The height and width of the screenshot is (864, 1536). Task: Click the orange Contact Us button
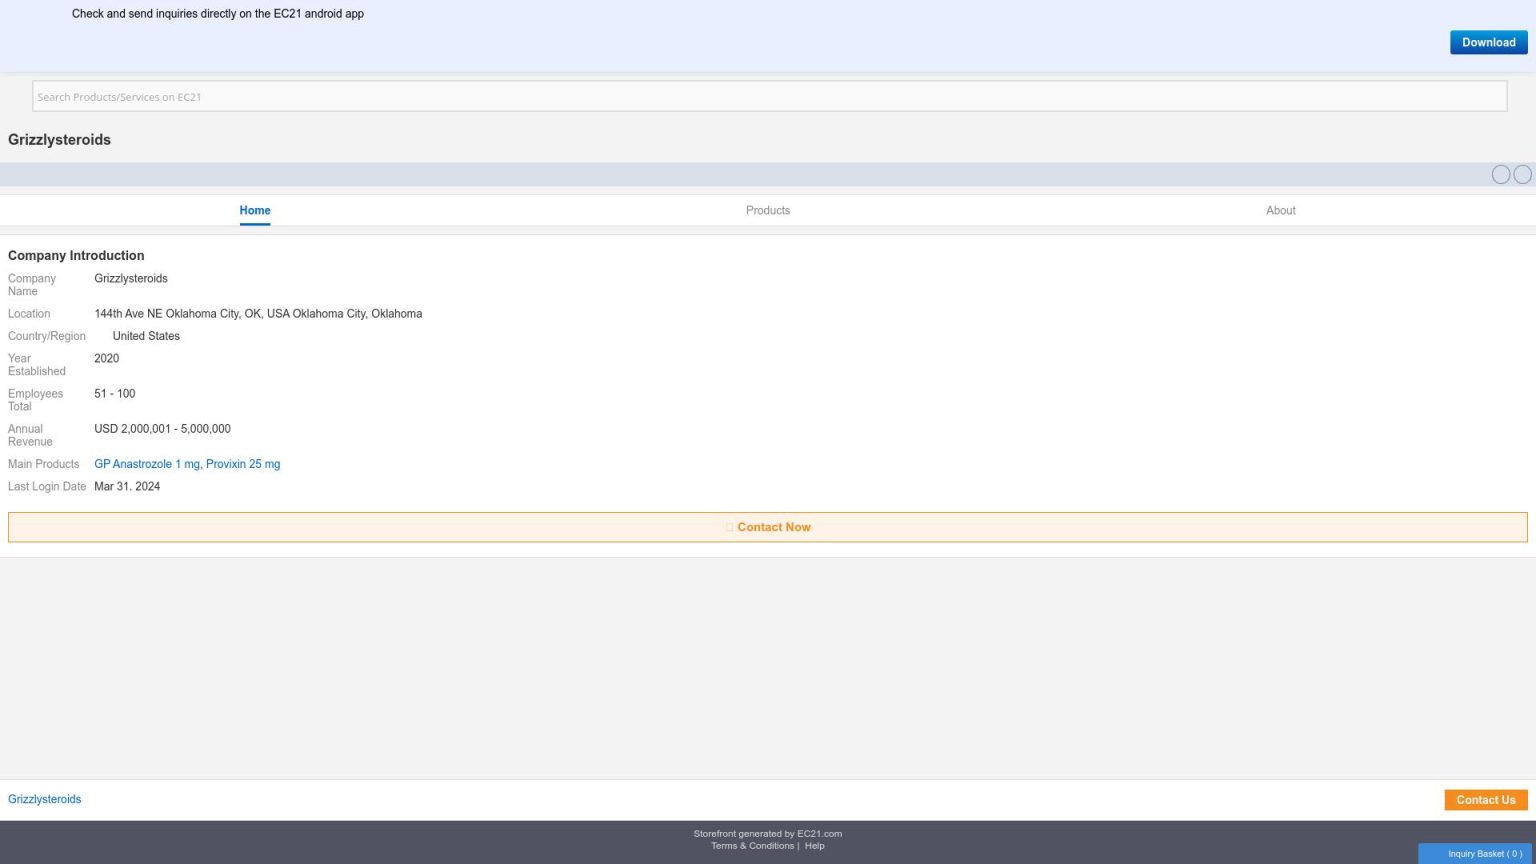click(x=1485, y=800)
